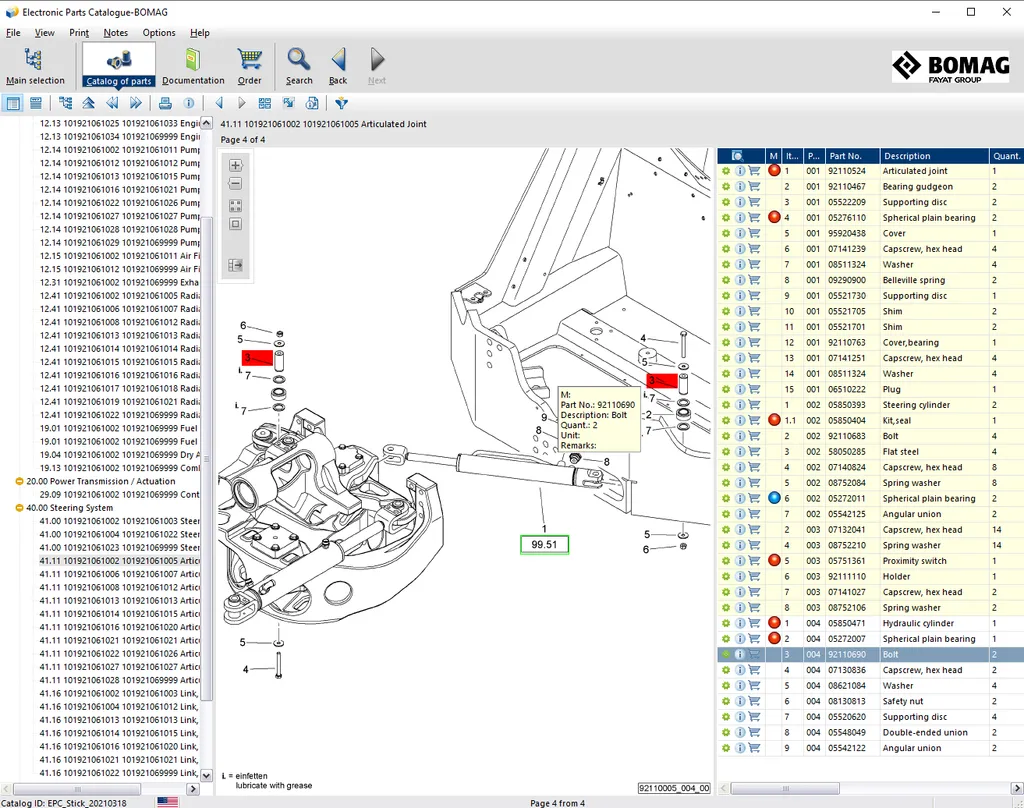Open Main selection in the top toolbar
This screenshot has width=1024, height=808.
35,66
